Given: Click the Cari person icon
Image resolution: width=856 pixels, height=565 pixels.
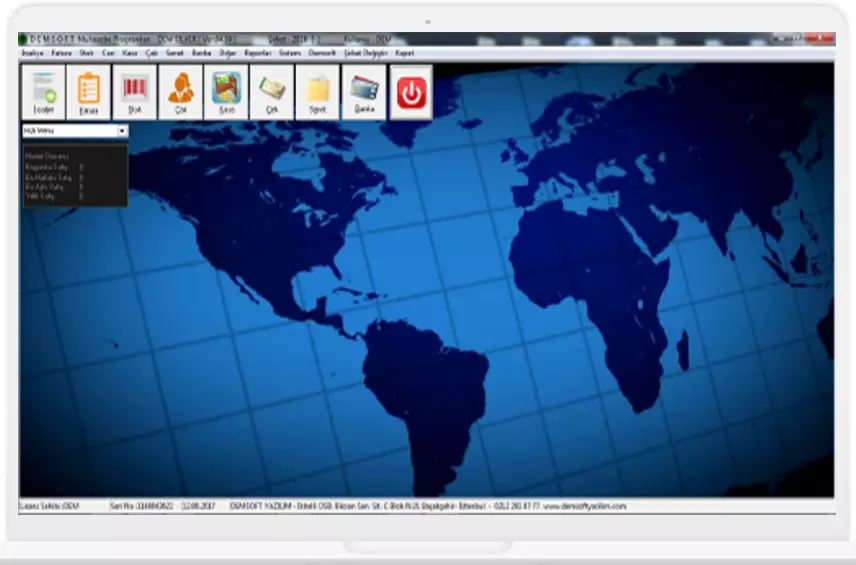Looking at the screenshot, I should (181, 92).
